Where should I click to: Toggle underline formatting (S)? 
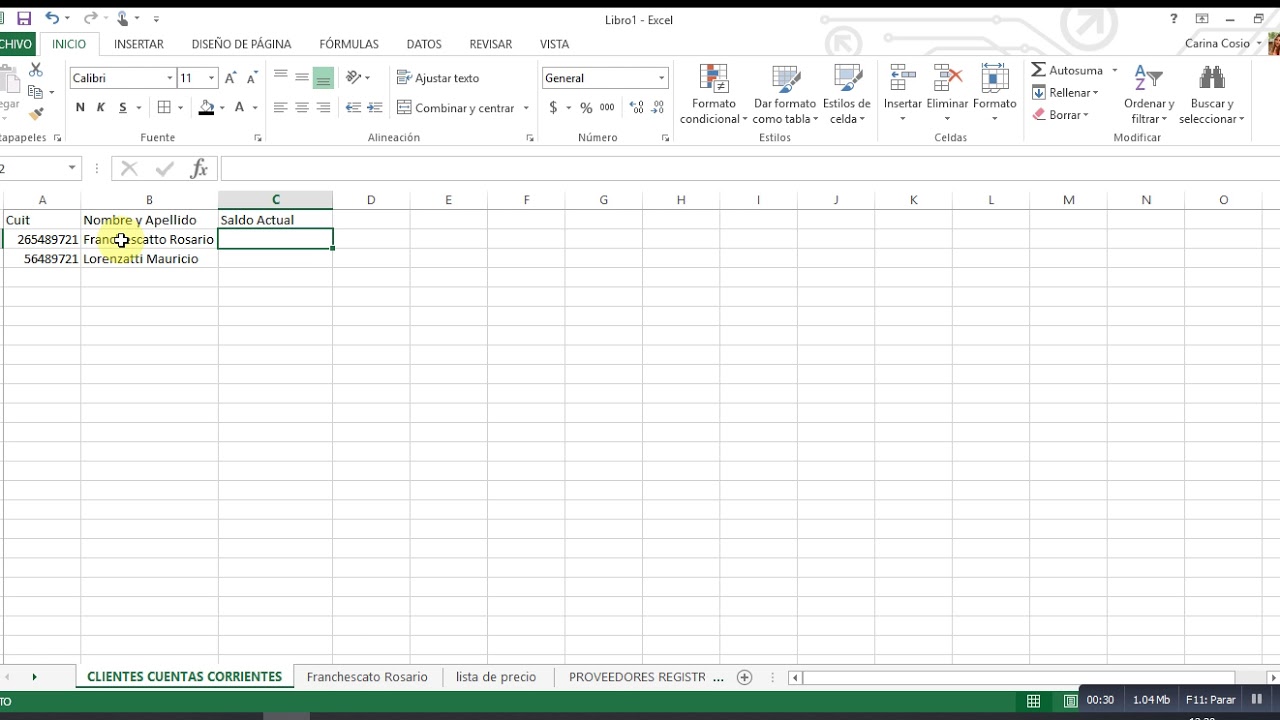tap(123, 108)
